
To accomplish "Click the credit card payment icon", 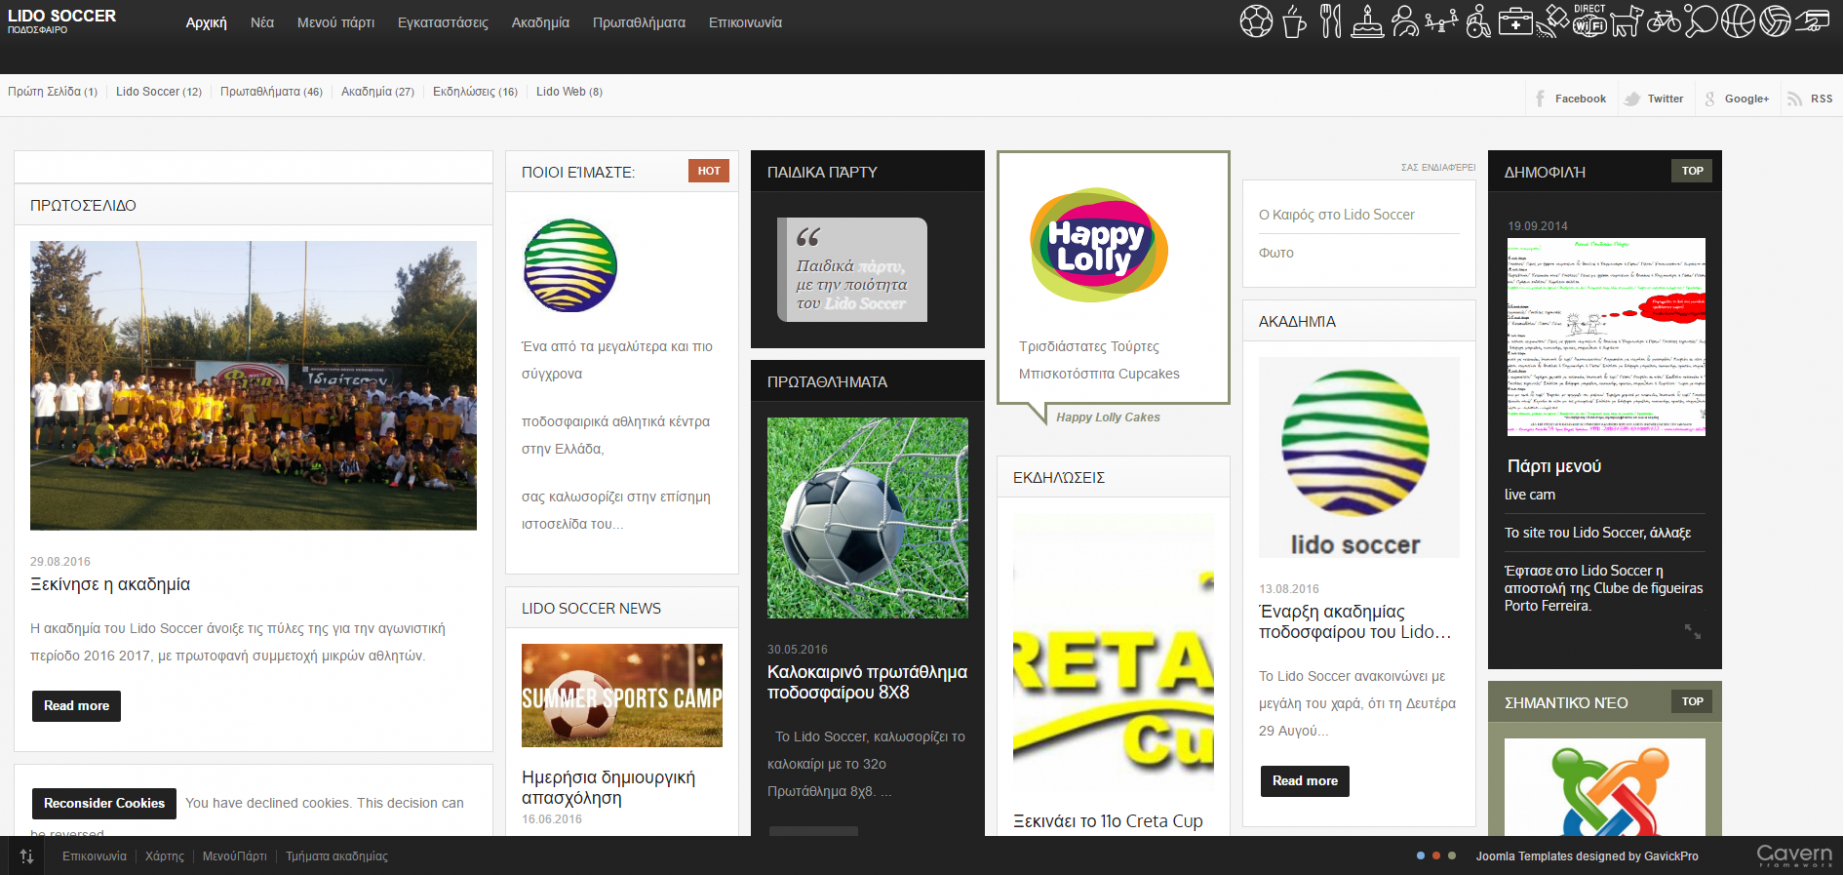I will coord(1812,21).
